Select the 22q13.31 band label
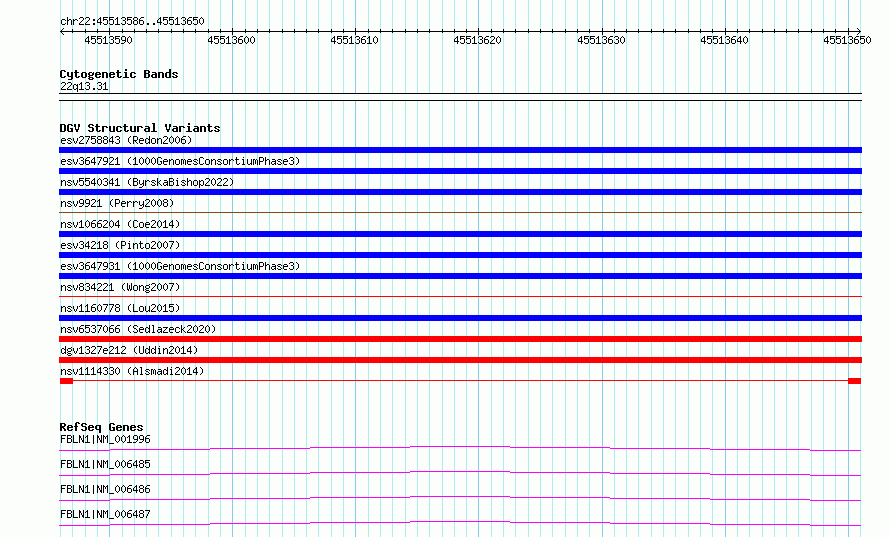 (84, 86)
